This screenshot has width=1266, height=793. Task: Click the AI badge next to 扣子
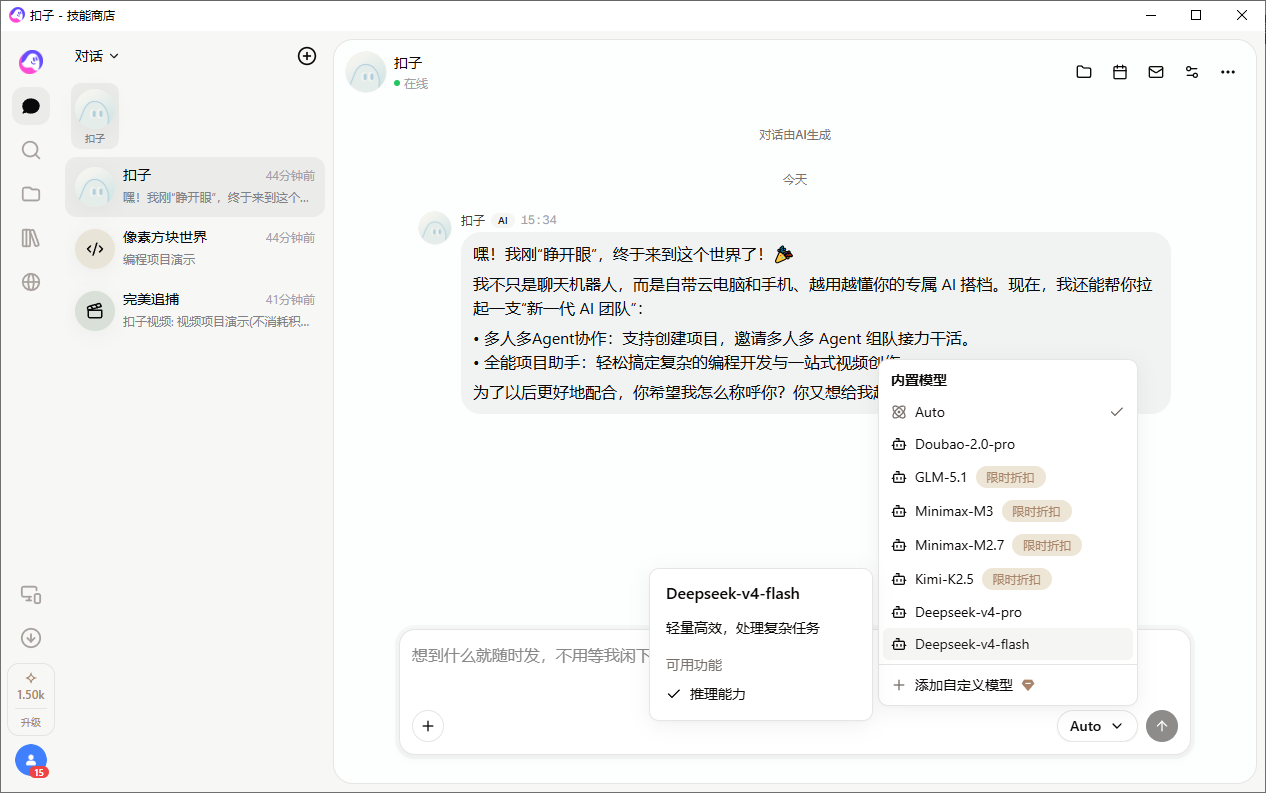coord(503,220)
